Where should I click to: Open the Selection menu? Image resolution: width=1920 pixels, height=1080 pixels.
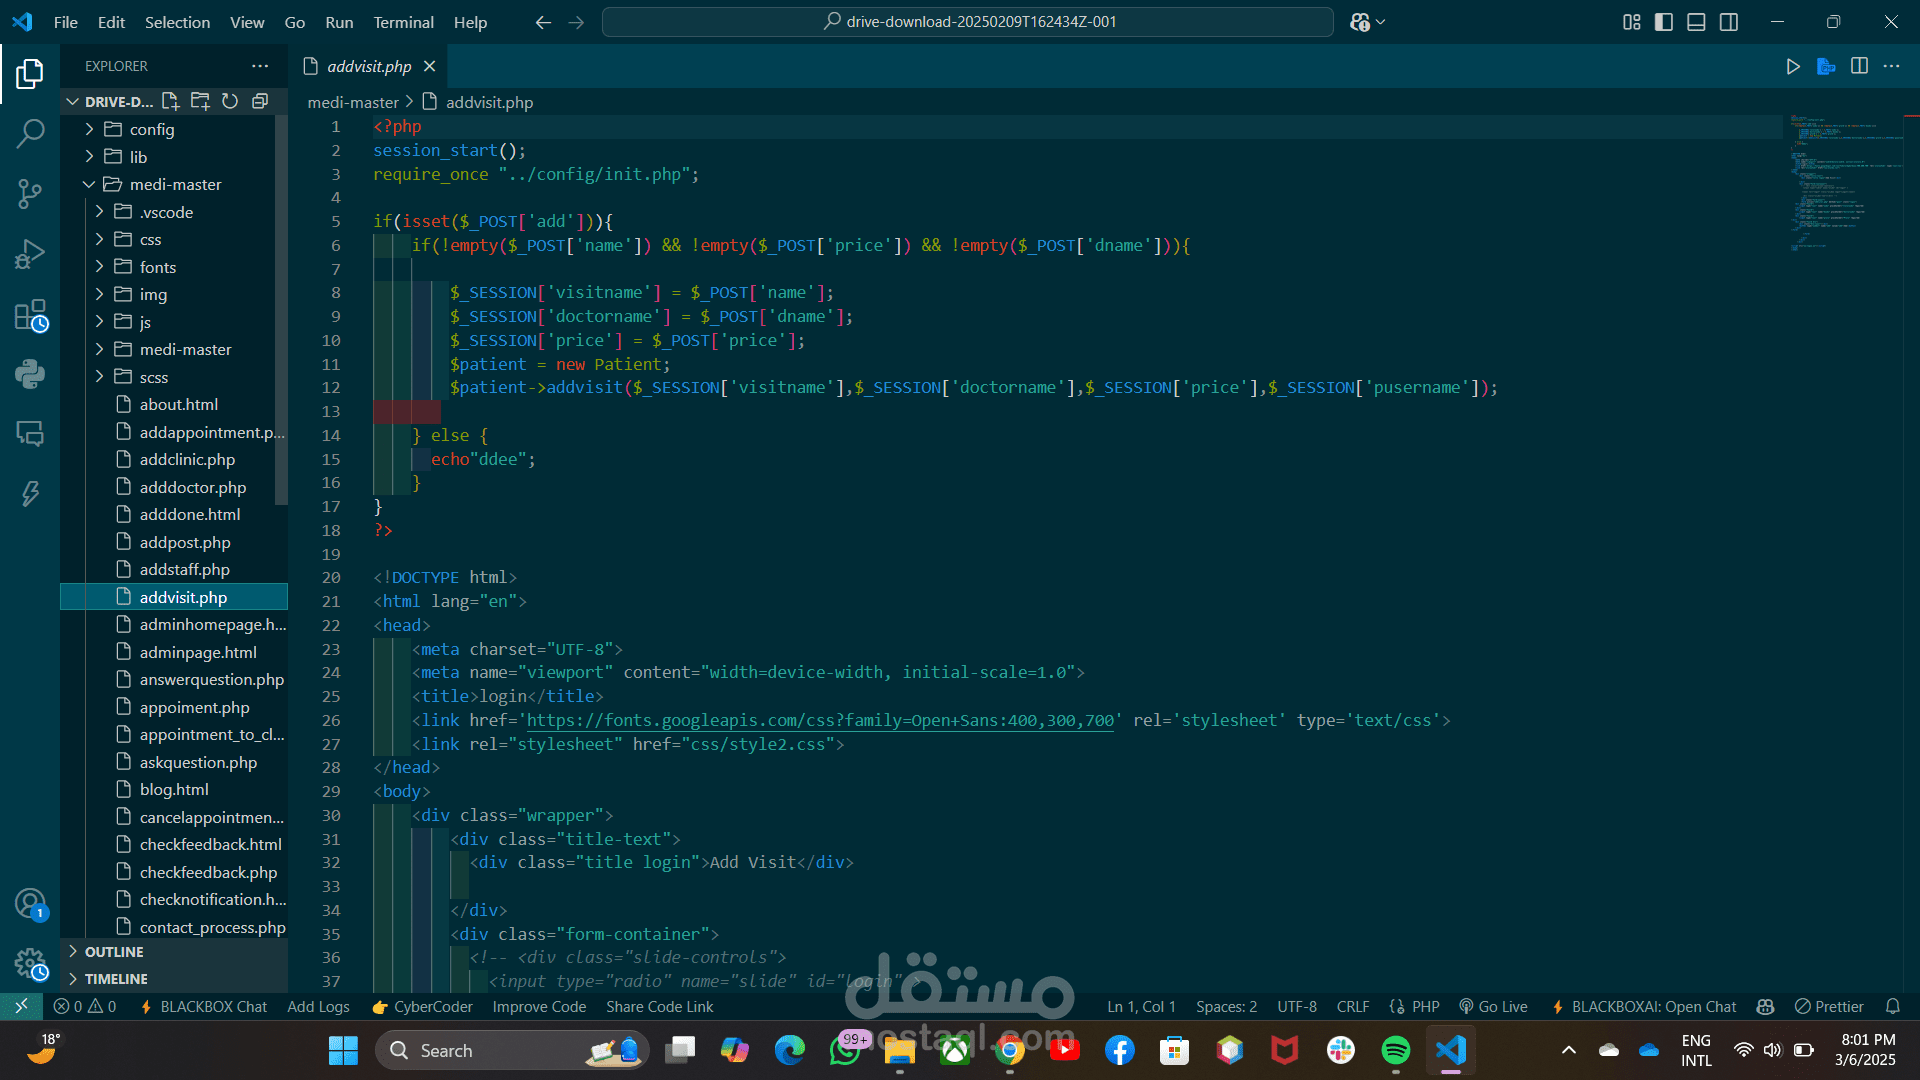pyautogui.click(x=177, y=22)
